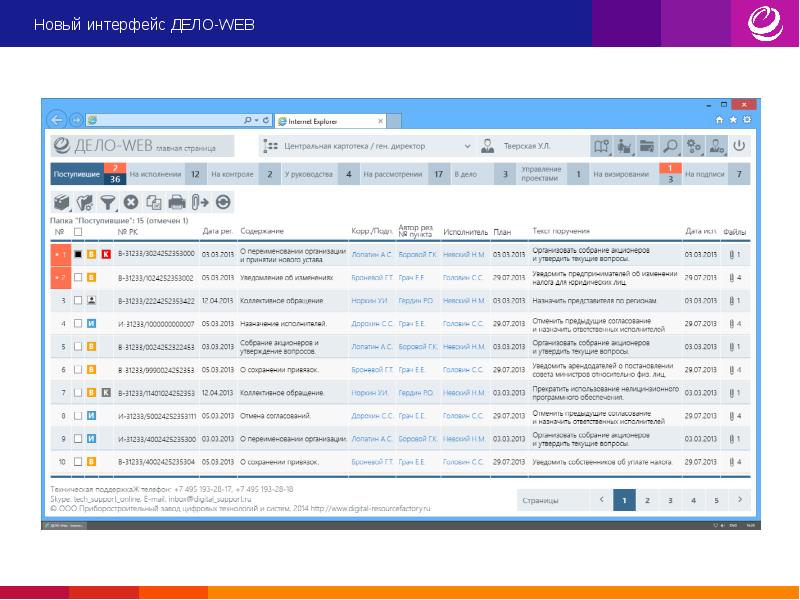Click the power logout icon

[739, 146]
